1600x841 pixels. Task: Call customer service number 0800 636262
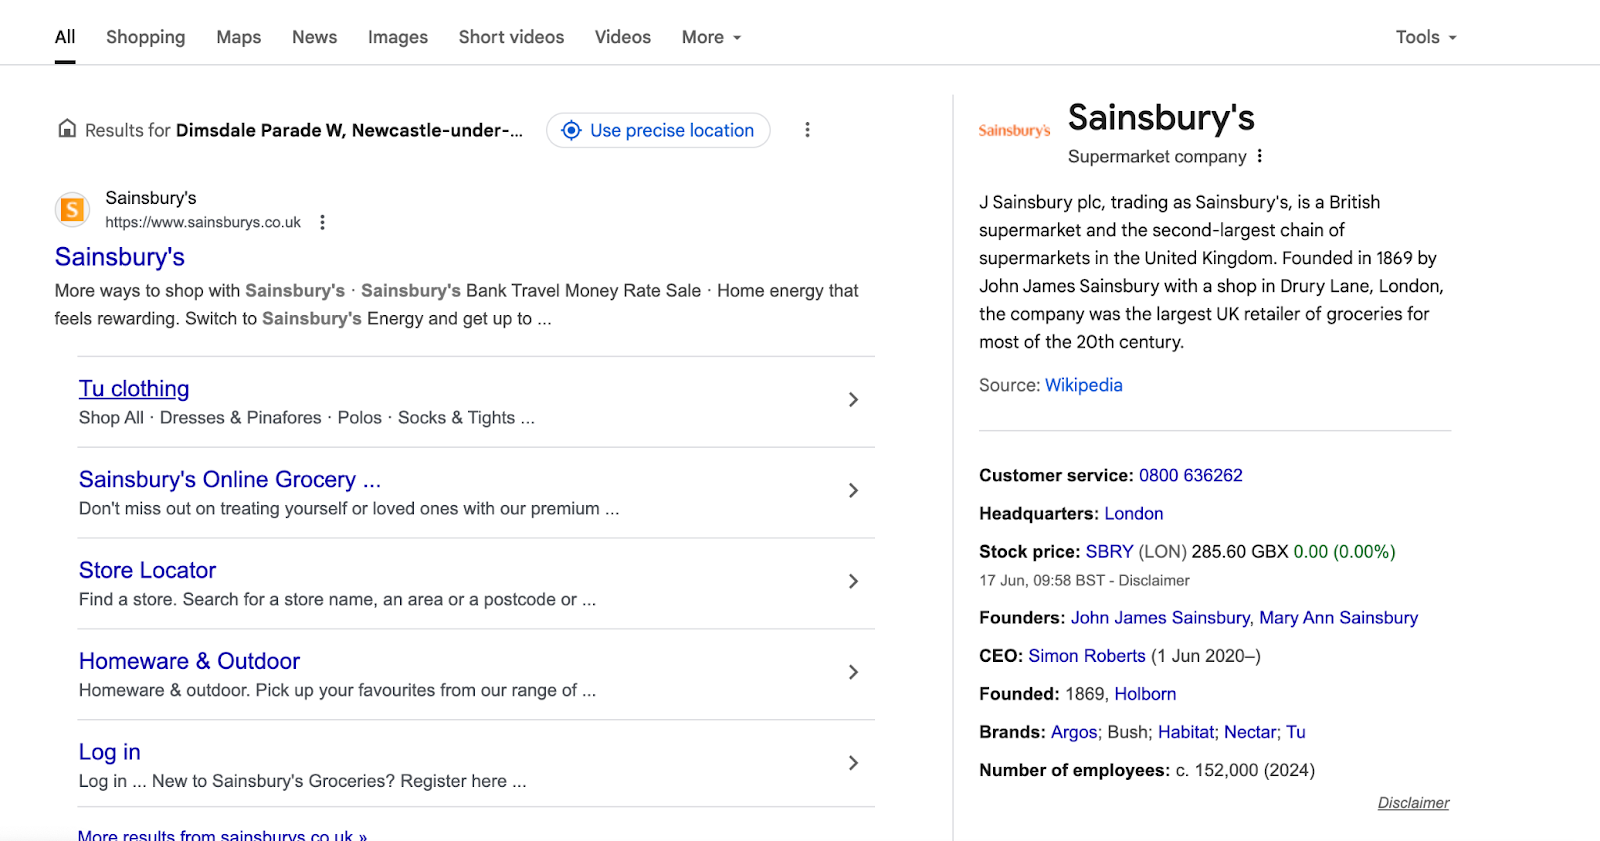(x=1191, y=476)
